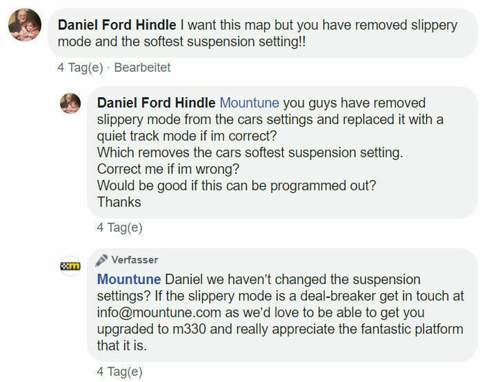Viewport: 500px width, 382px height.
Task: Click the 'upgraded to m330' reply text
Action: (x=152, y=329)
